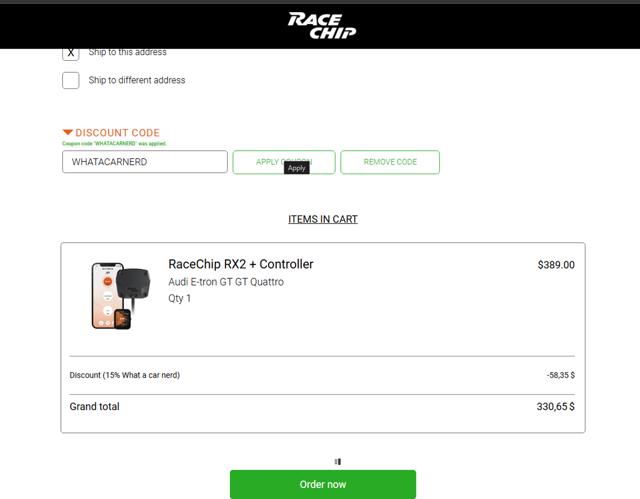Uncheck Ship to this address checkbox
The image size is (640, 499).
[x=71, y=54]
